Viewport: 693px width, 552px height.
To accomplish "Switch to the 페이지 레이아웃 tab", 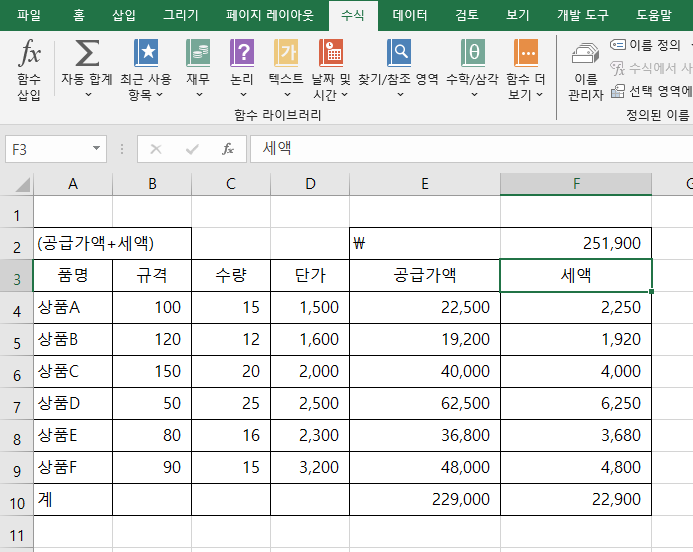I will [270, 15].
